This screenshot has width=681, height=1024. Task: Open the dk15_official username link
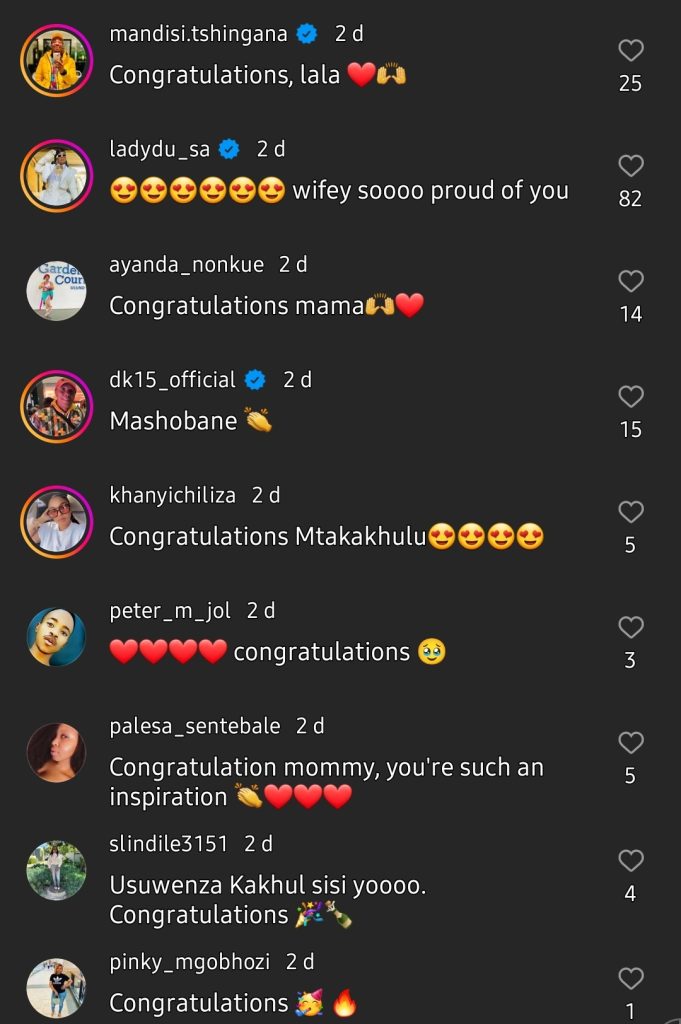(172, 381)
